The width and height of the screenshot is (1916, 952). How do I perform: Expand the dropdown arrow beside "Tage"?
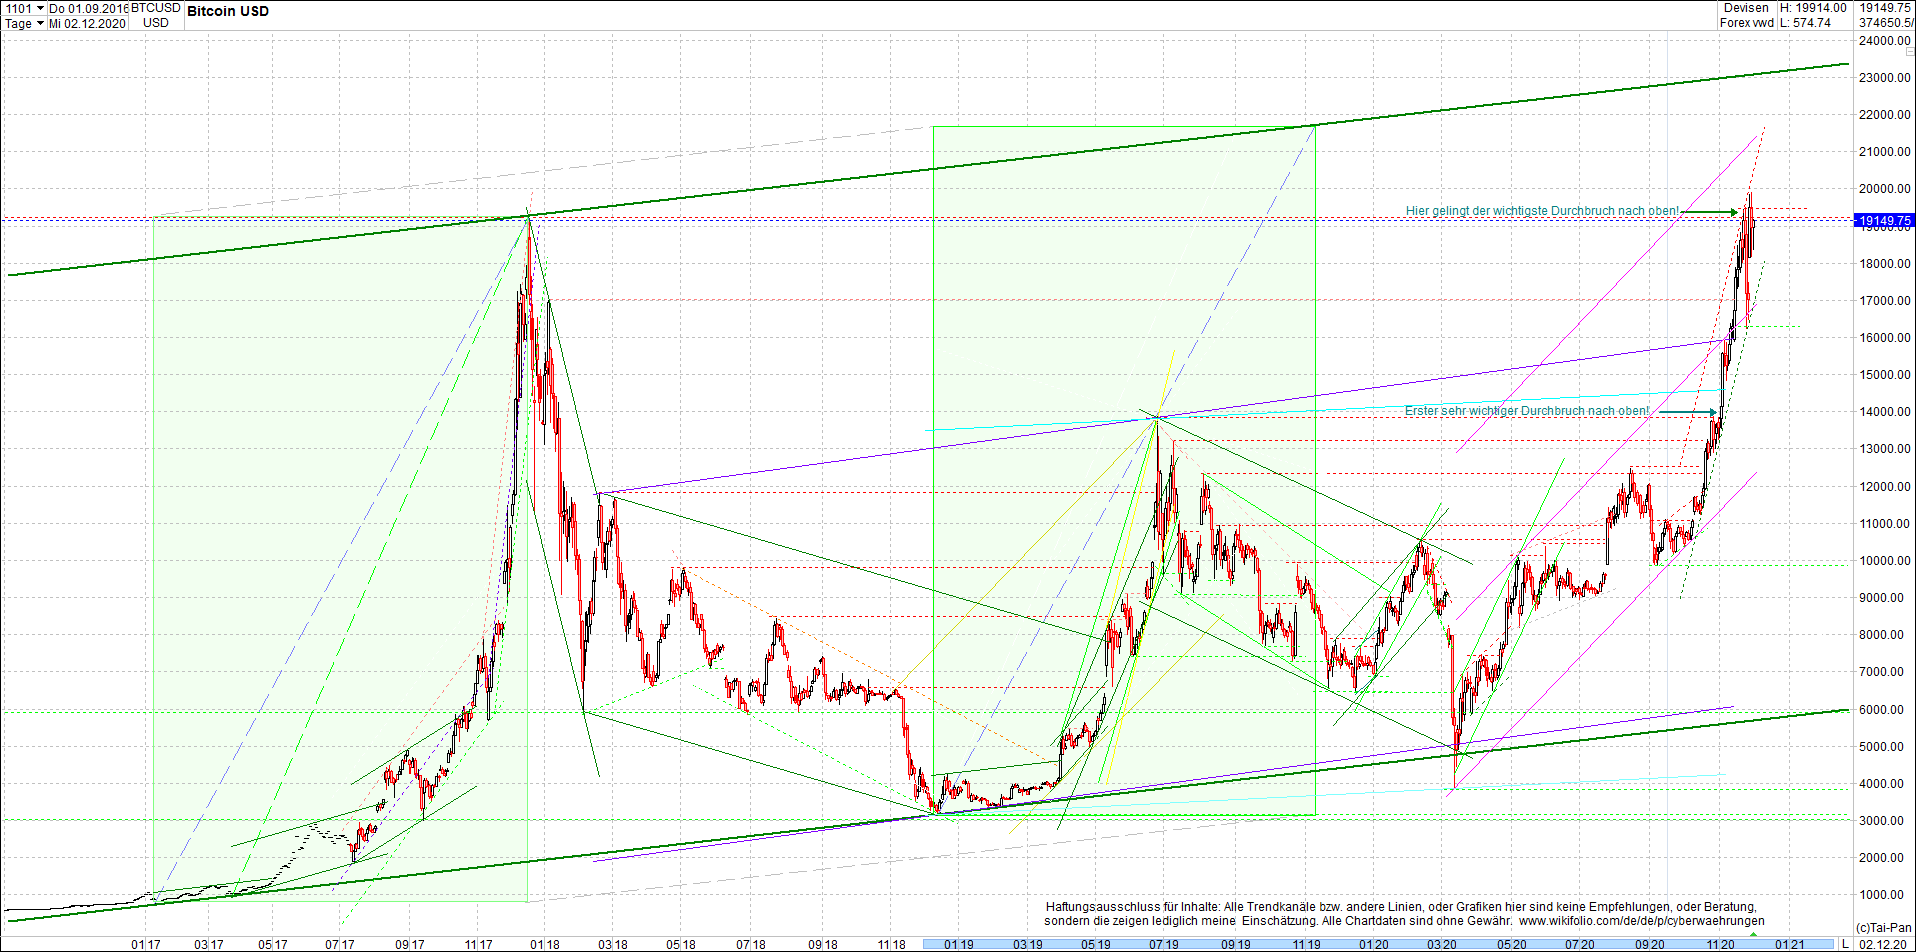tap(40, 24)
